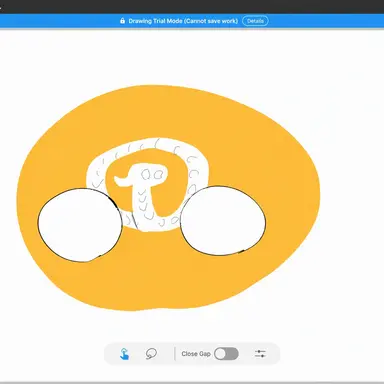Open the Details button in banner
The height and width of the screenshot is (384, 384).
point(255,21)
